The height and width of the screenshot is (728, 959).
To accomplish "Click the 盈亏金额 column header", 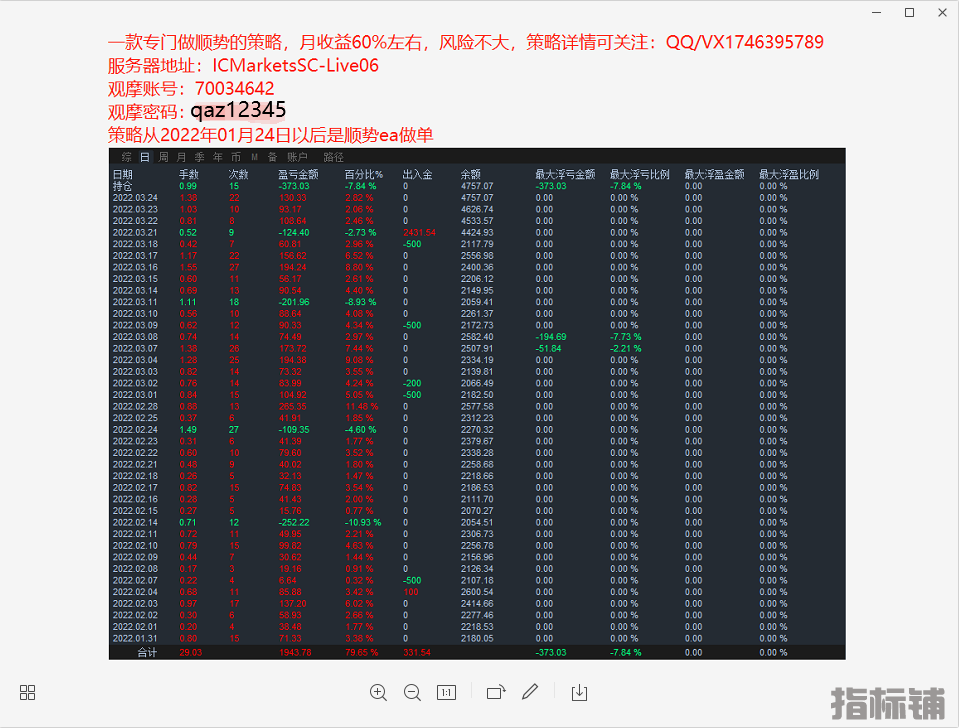I will (298, 174).
